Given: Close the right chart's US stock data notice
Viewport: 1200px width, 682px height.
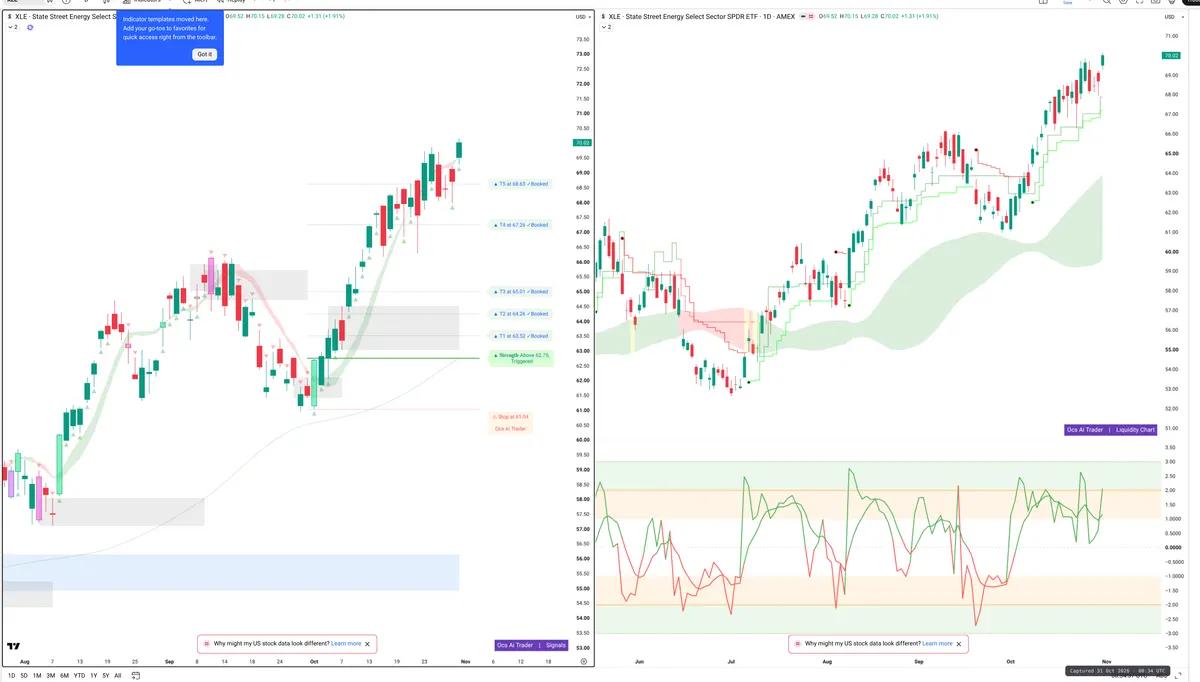Looking at the screenshot, I should pyautogui.click(x=958, y=644).
